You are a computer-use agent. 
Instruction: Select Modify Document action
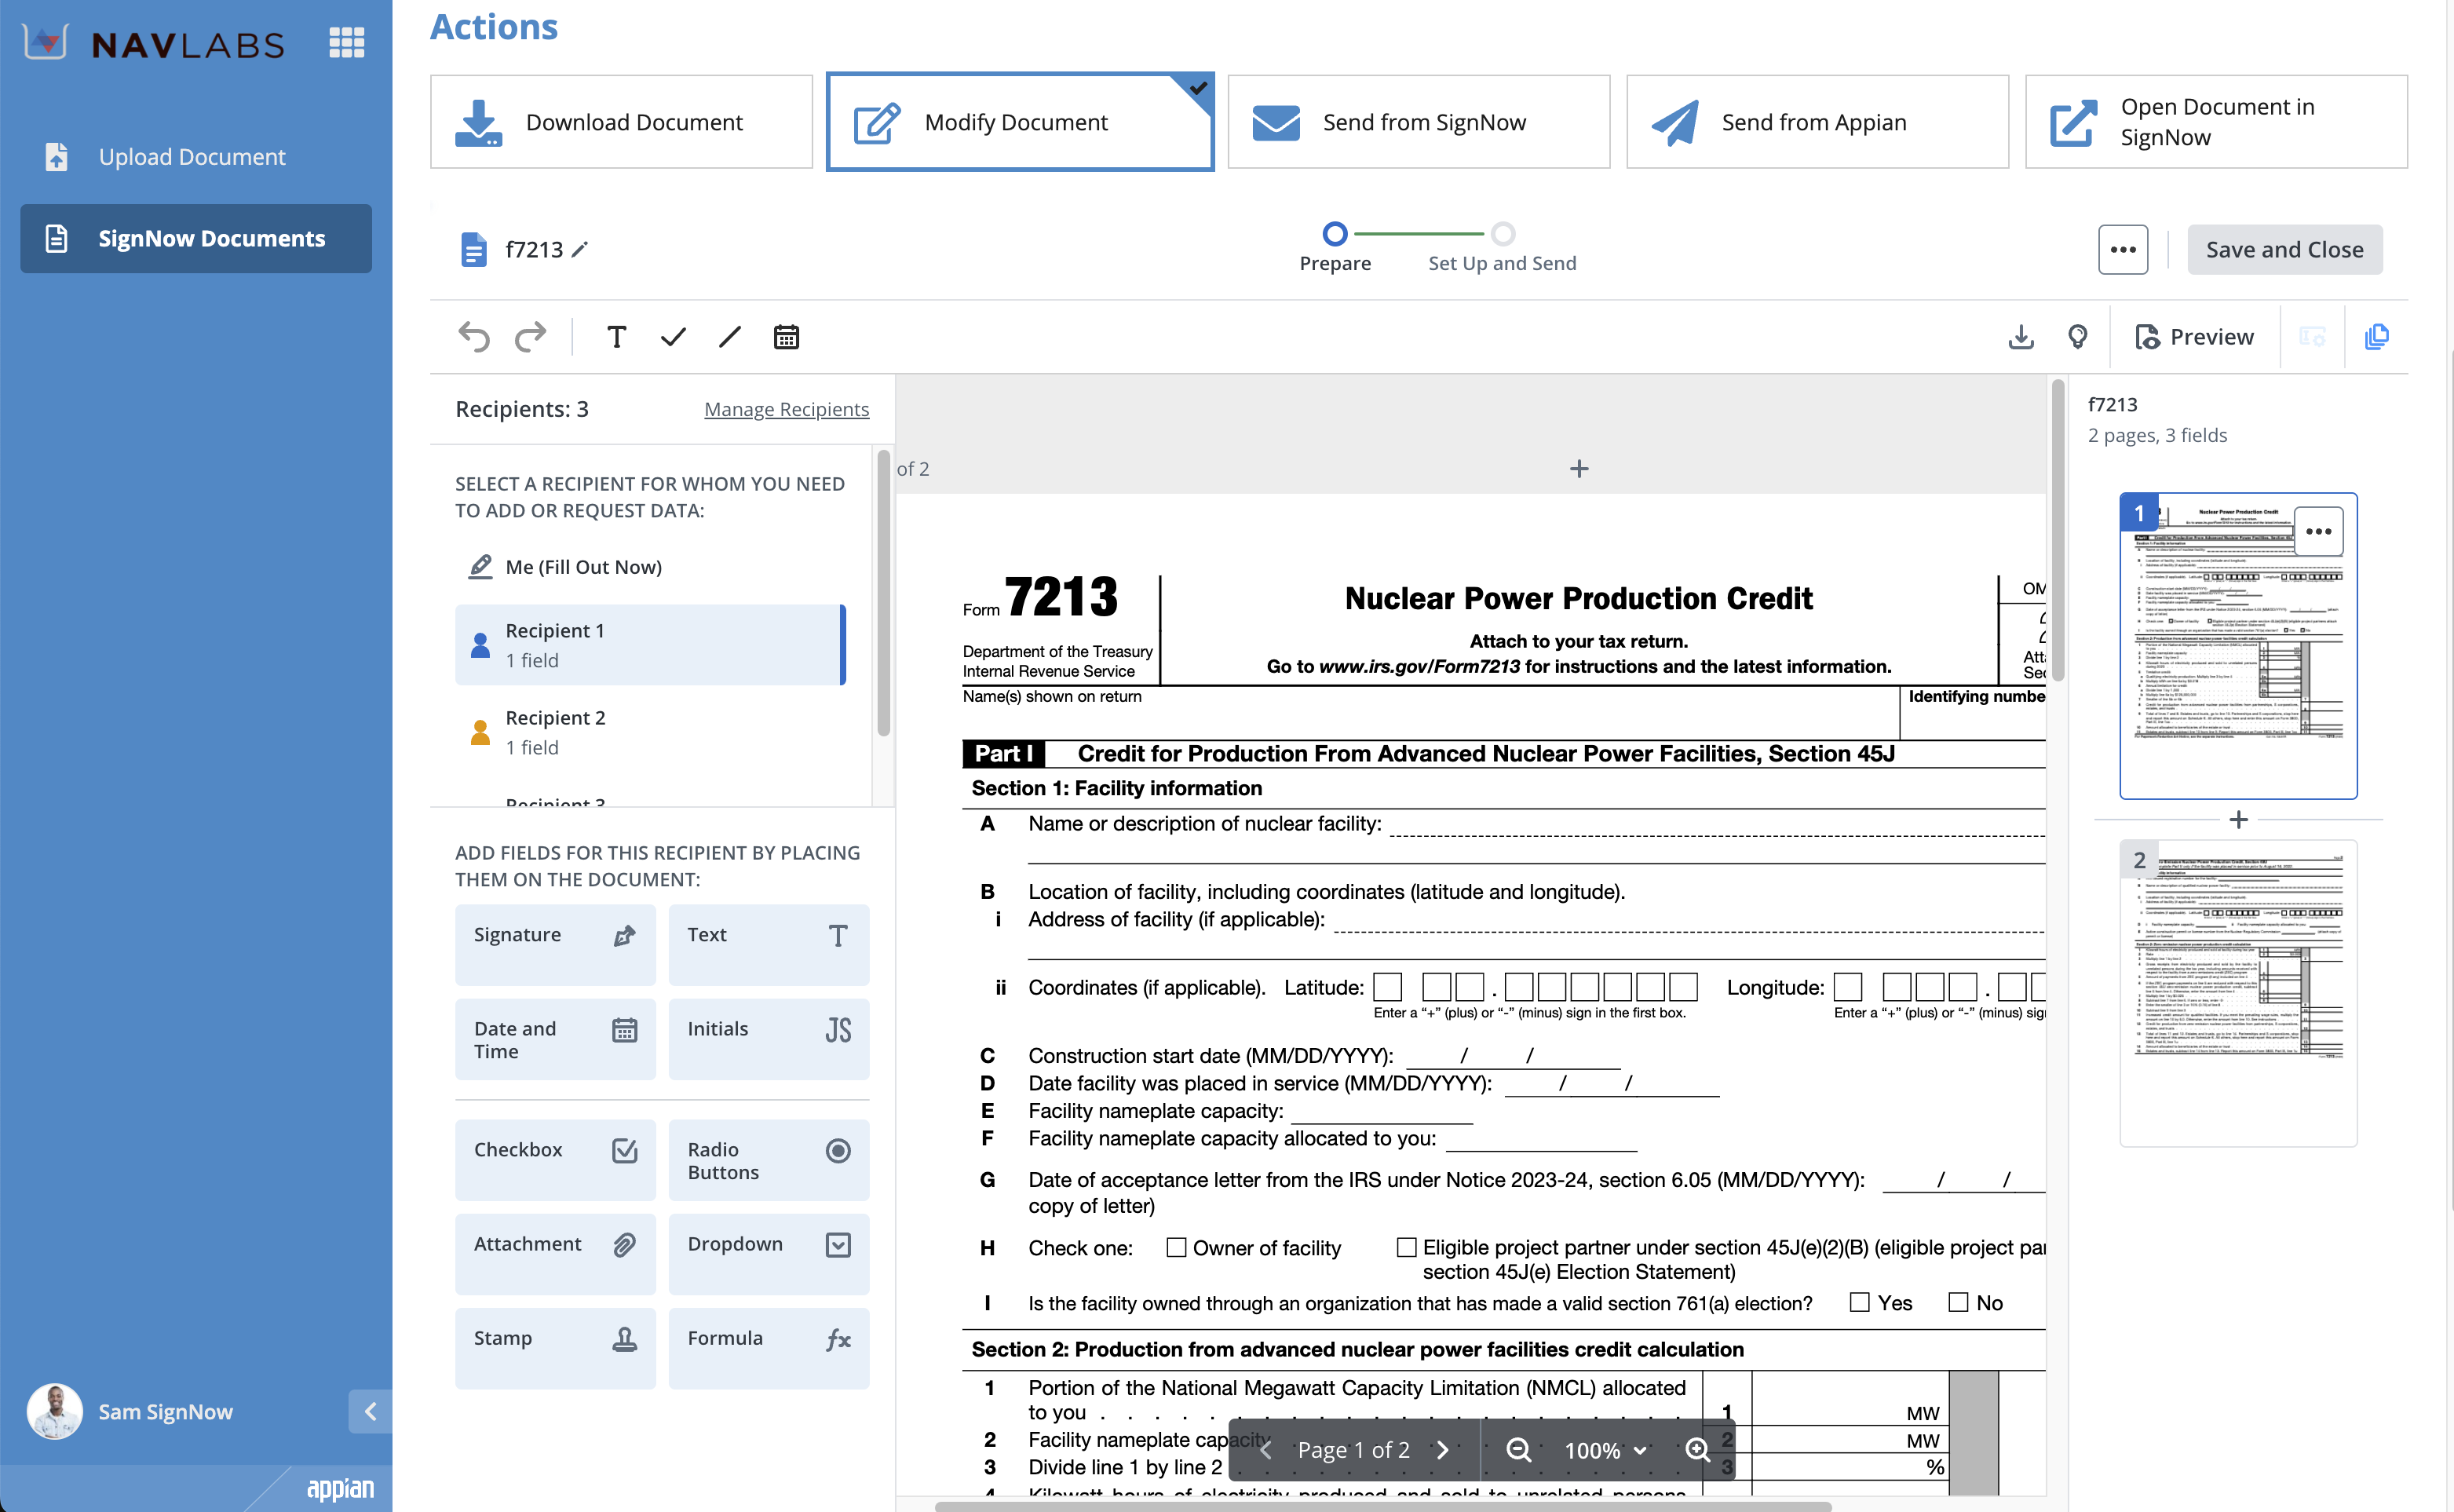1020,122
